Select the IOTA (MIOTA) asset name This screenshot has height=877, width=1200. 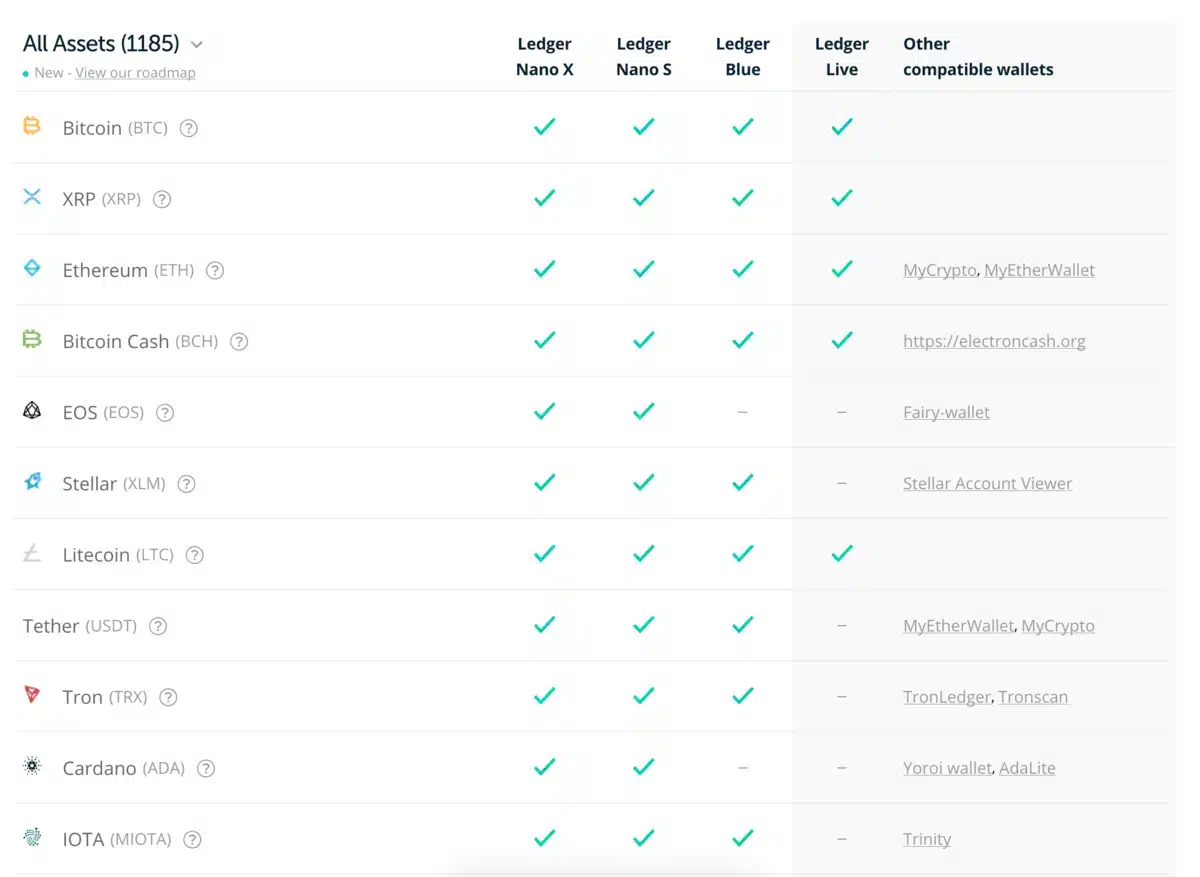[117, 840]
